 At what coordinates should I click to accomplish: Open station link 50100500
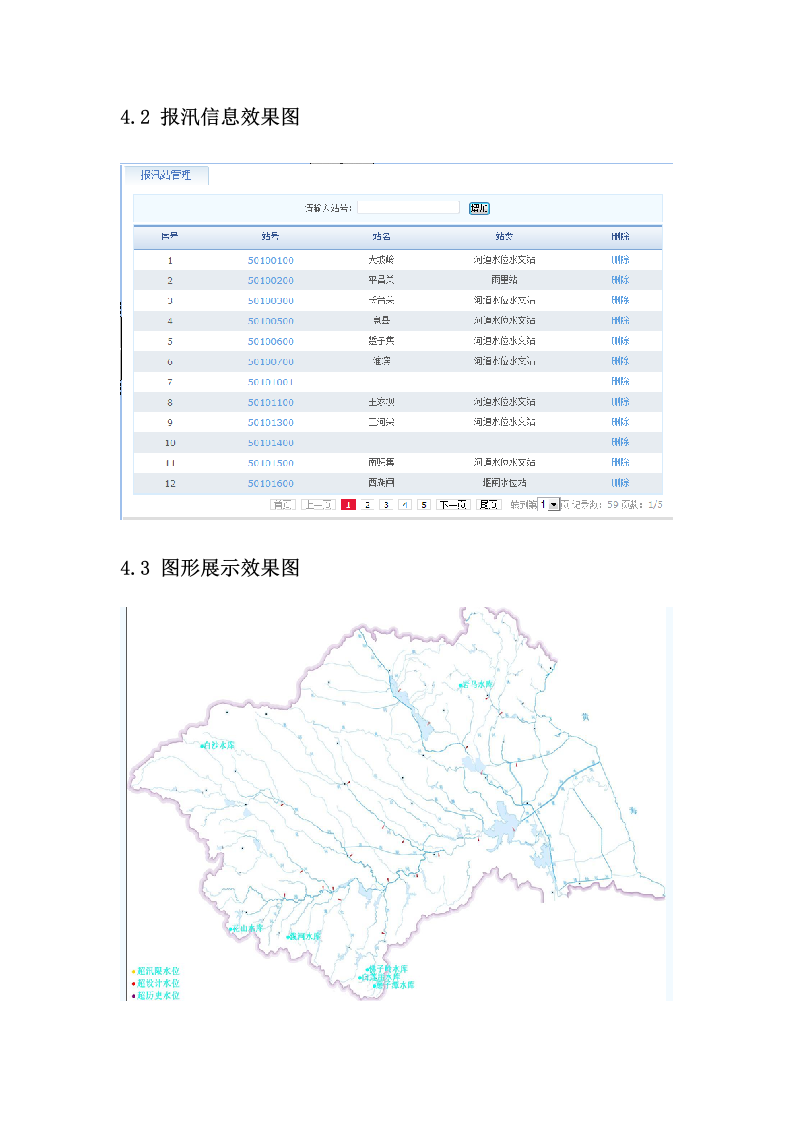click(271, 321)
